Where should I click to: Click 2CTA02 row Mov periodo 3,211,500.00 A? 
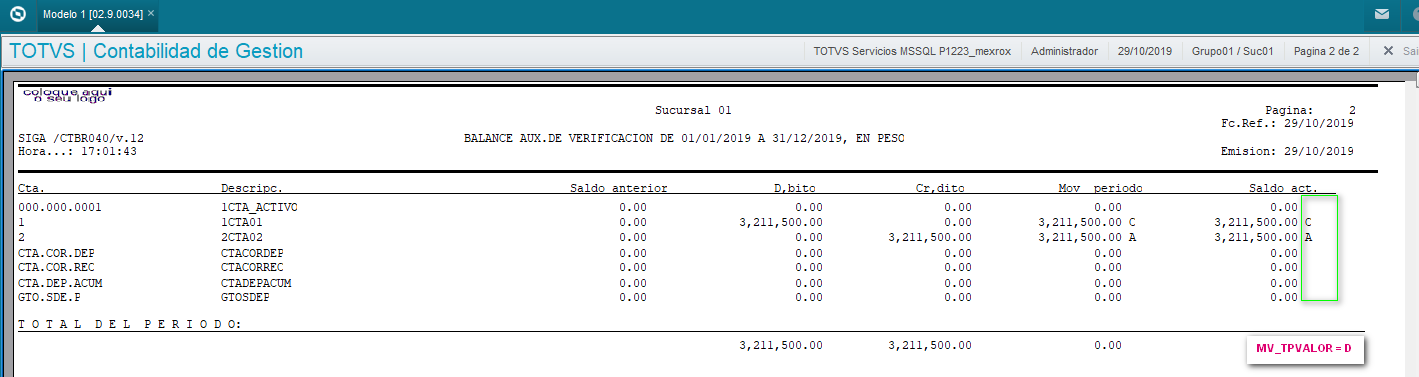[1087, 237]
